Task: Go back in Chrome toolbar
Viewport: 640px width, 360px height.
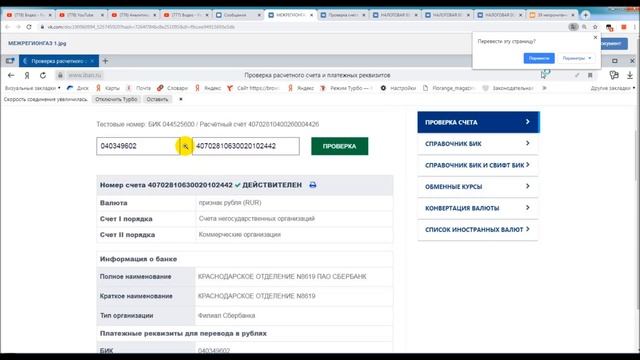Action: pos(7,27)
